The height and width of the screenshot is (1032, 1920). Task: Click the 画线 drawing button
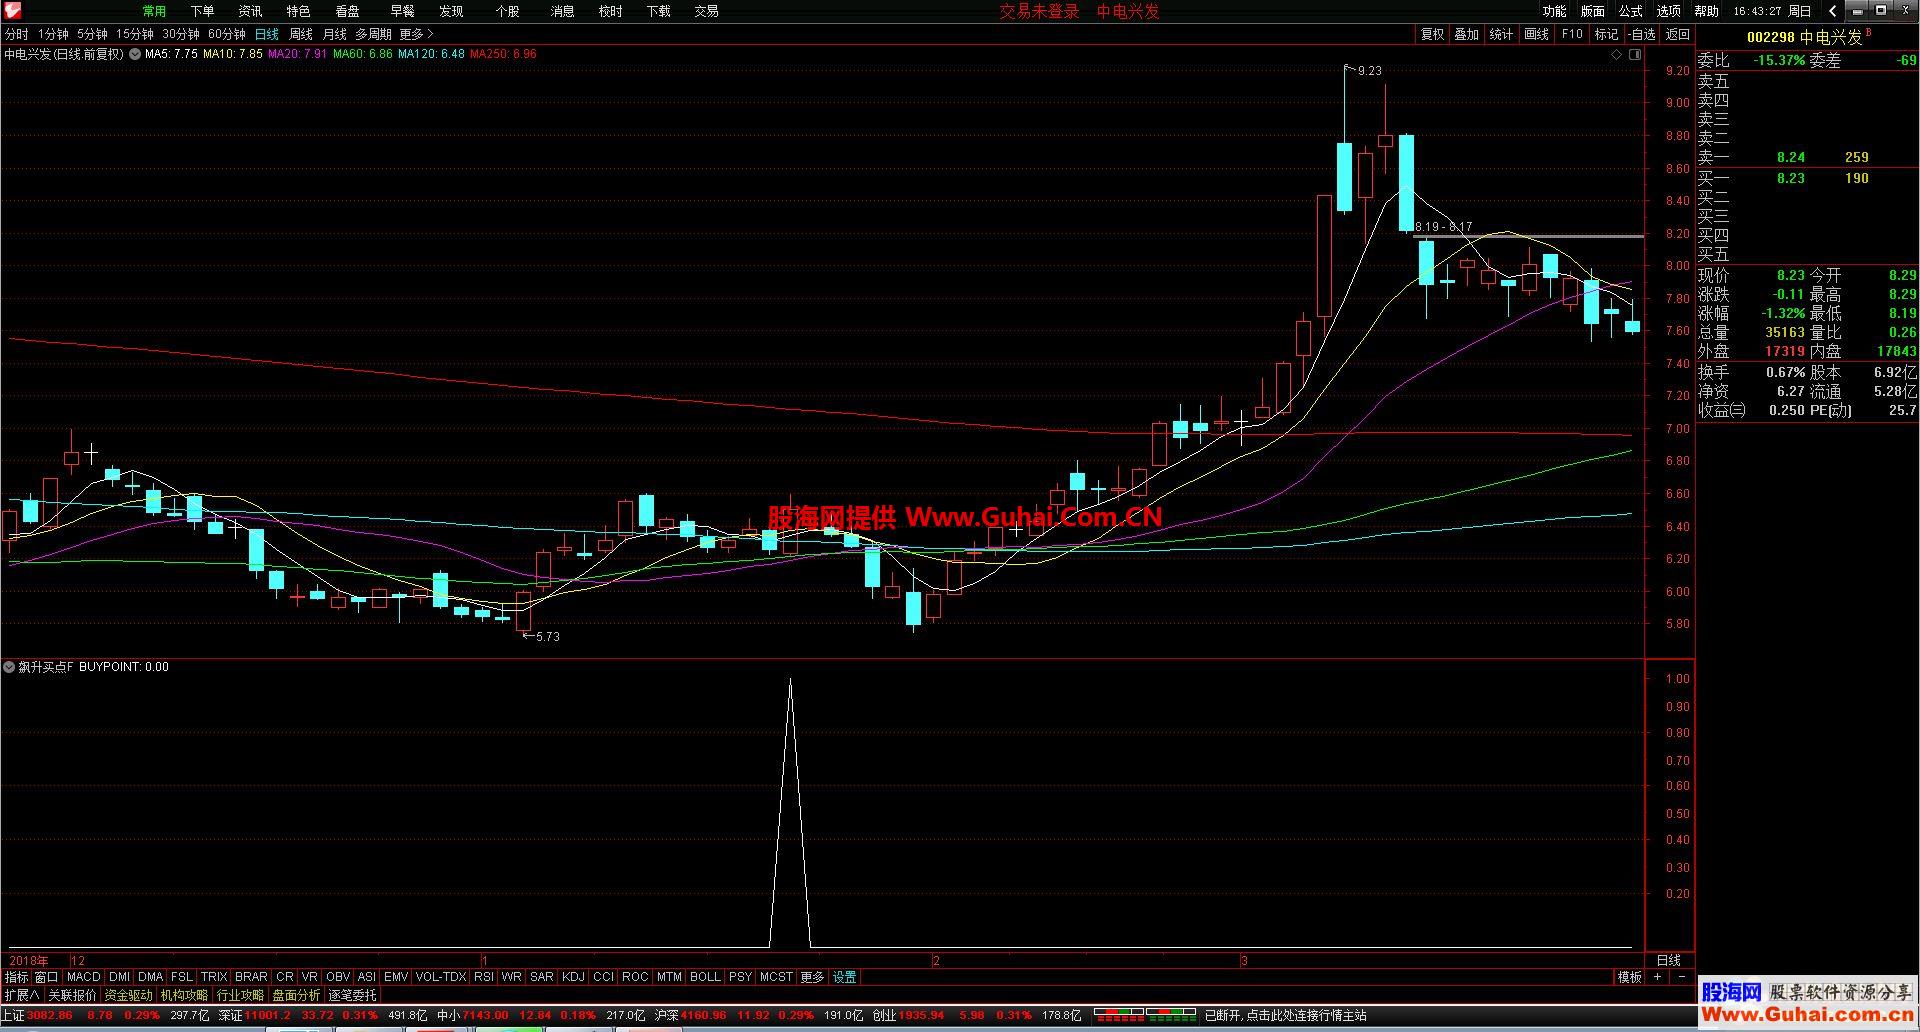click(x=1536, y=34)
